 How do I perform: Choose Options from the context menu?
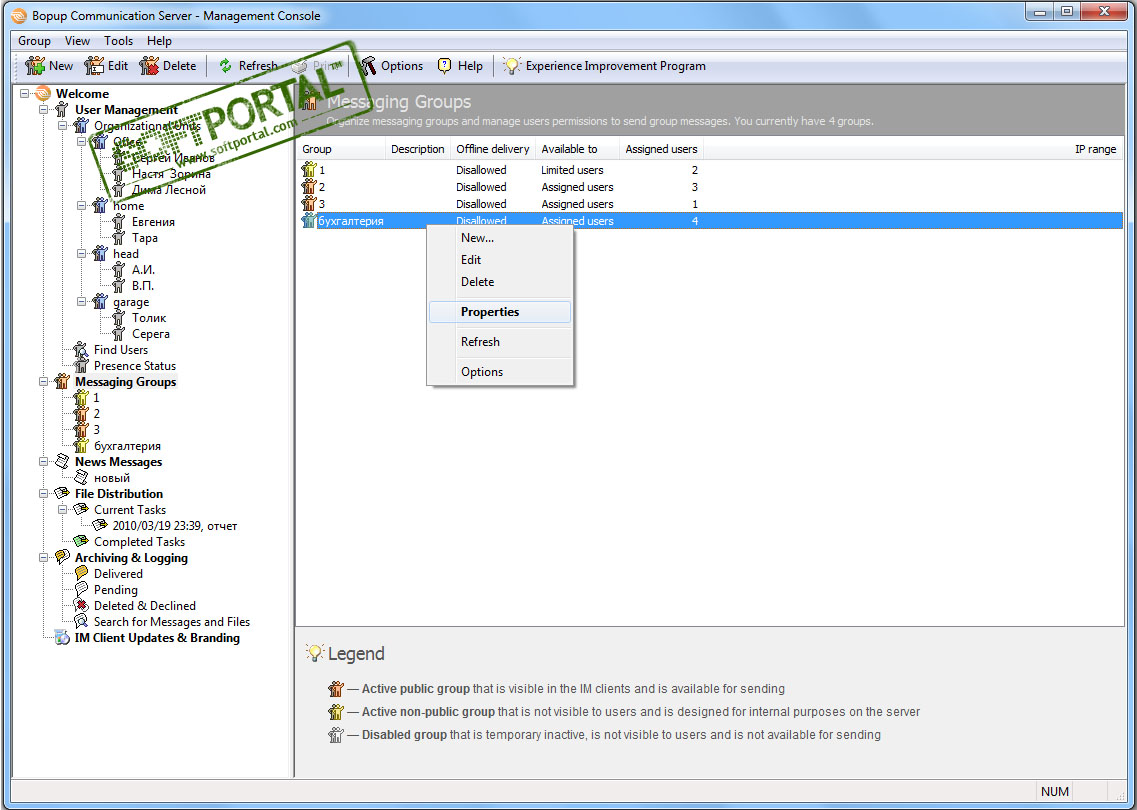click(x=500, y=372)
